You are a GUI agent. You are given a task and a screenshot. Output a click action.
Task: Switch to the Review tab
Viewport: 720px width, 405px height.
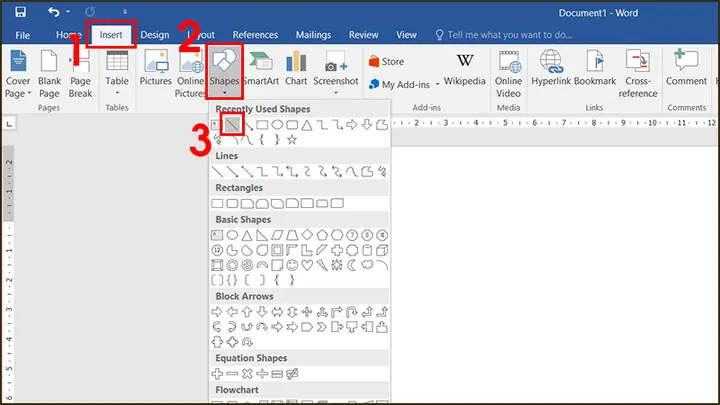tap(363, 35)
